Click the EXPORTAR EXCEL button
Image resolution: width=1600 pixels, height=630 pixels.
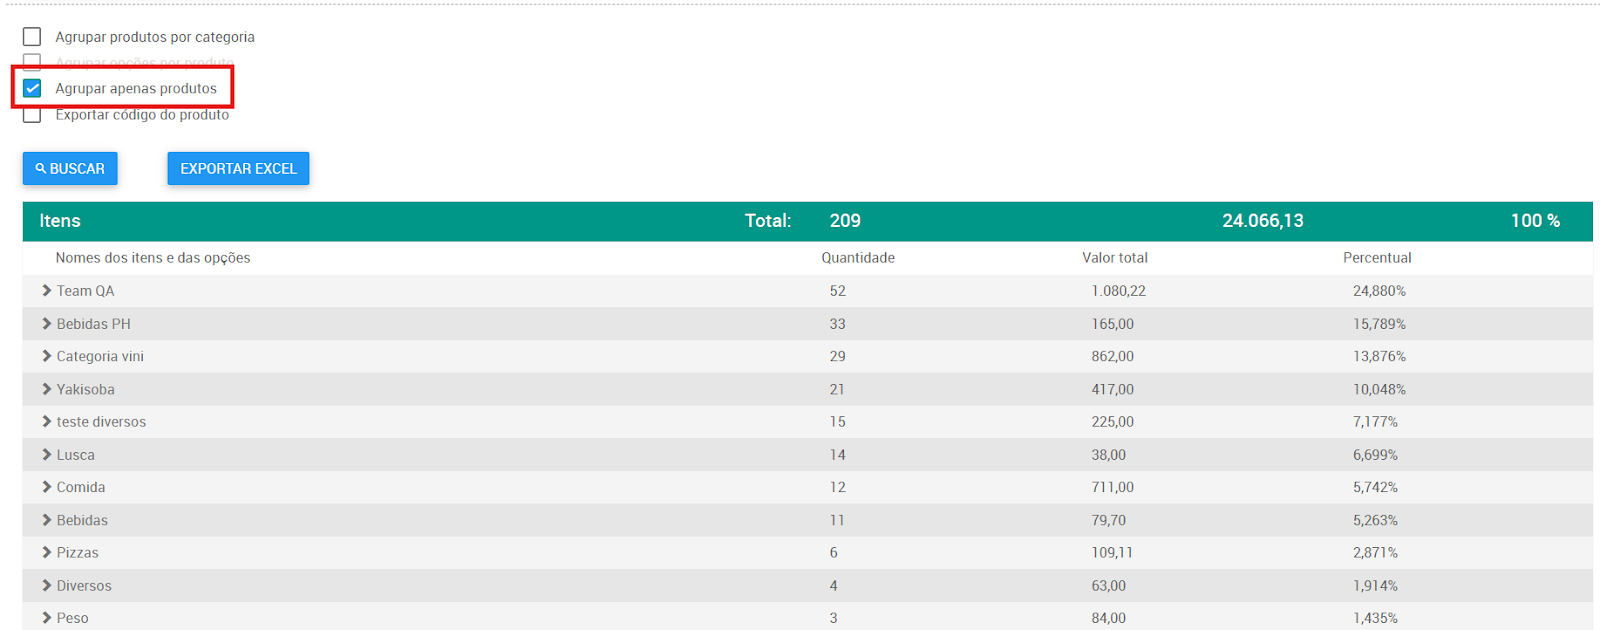pyautogui.click(x=238, y=169)
